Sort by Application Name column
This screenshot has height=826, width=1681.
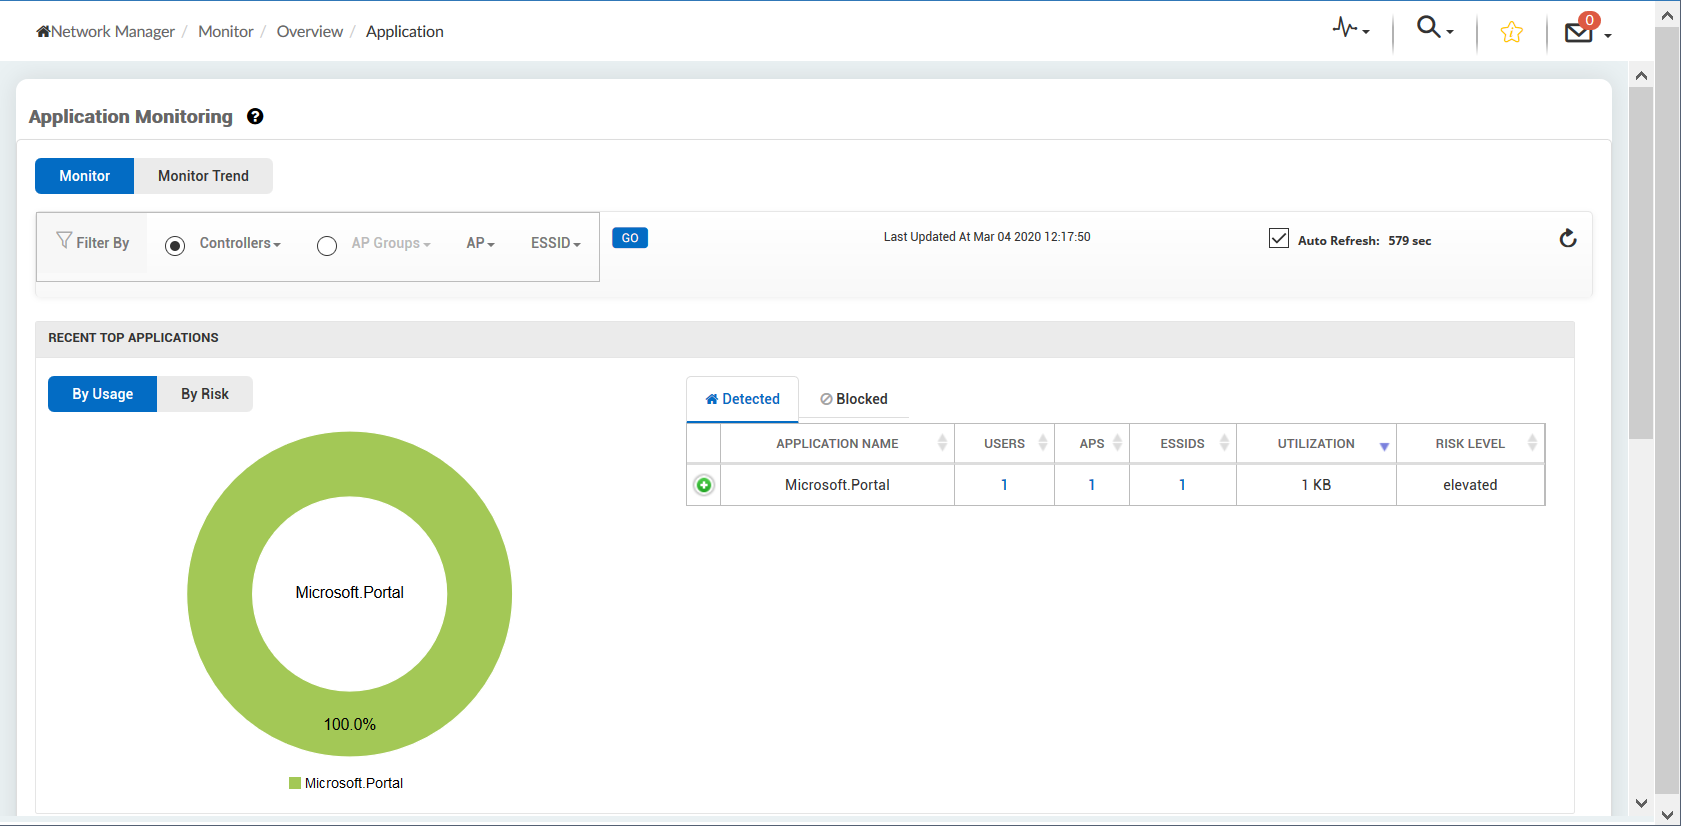pyautogui.click(x=837, y=443)
